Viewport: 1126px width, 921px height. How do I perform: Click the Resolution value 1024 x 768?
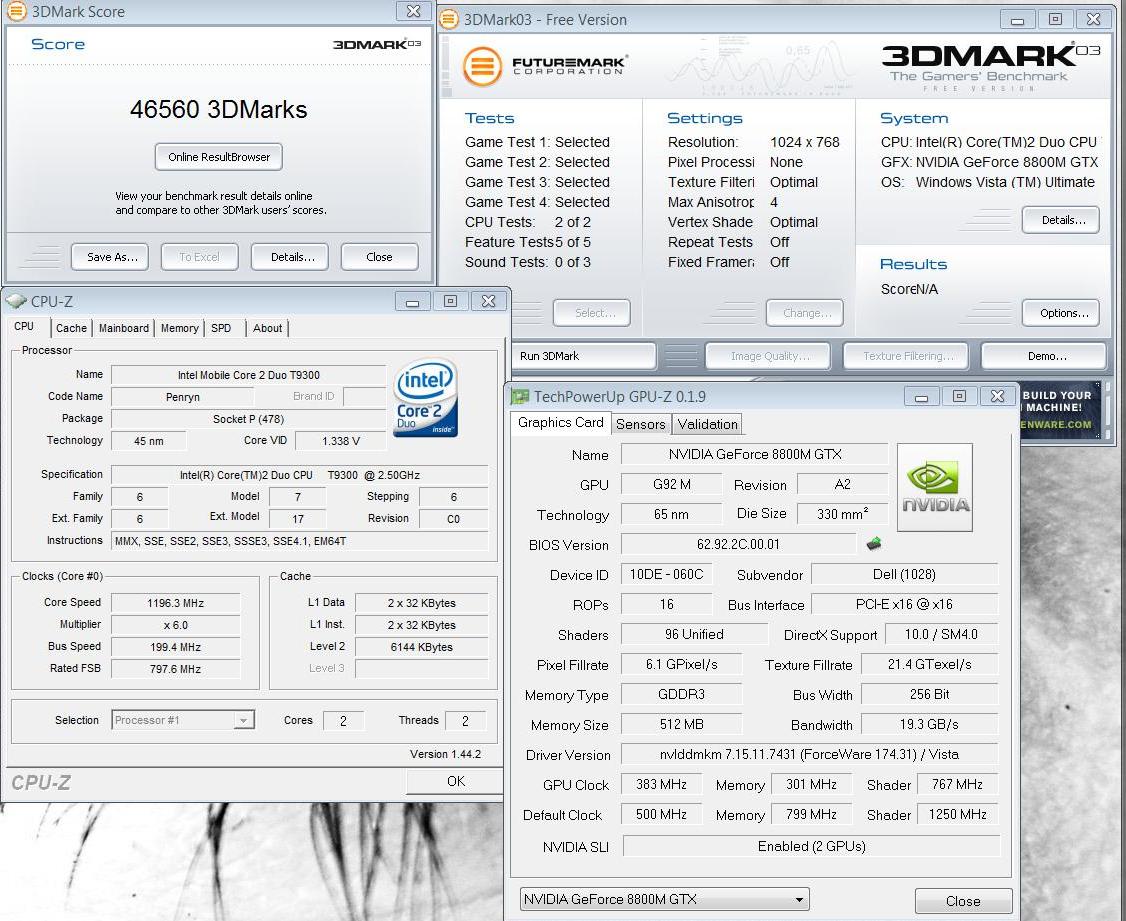(x=805, y=142)
